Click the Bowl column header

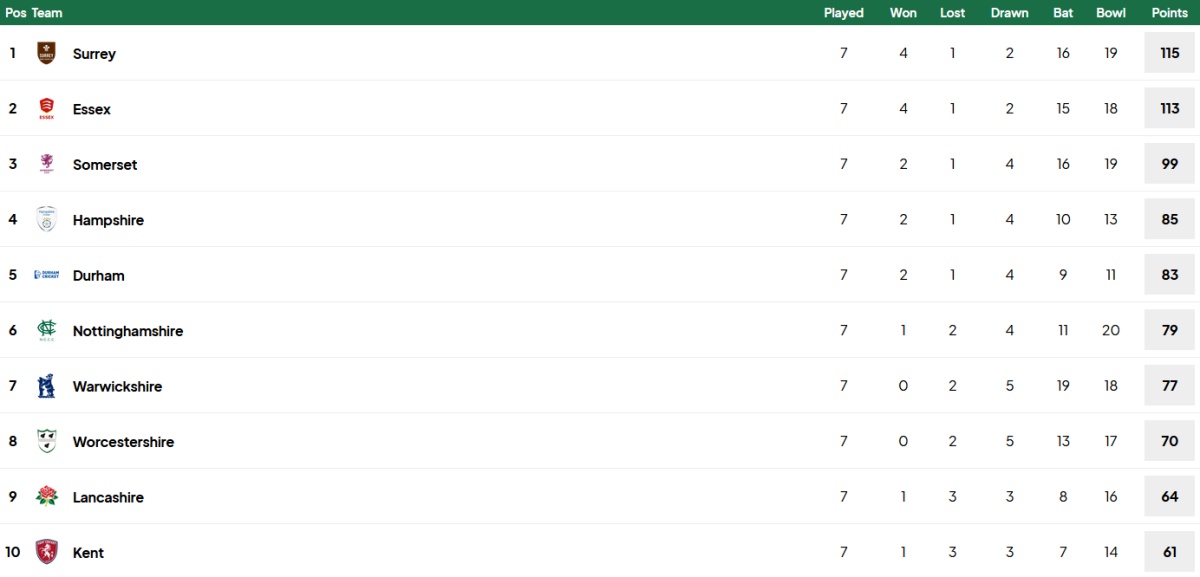tap(1111, 13)
